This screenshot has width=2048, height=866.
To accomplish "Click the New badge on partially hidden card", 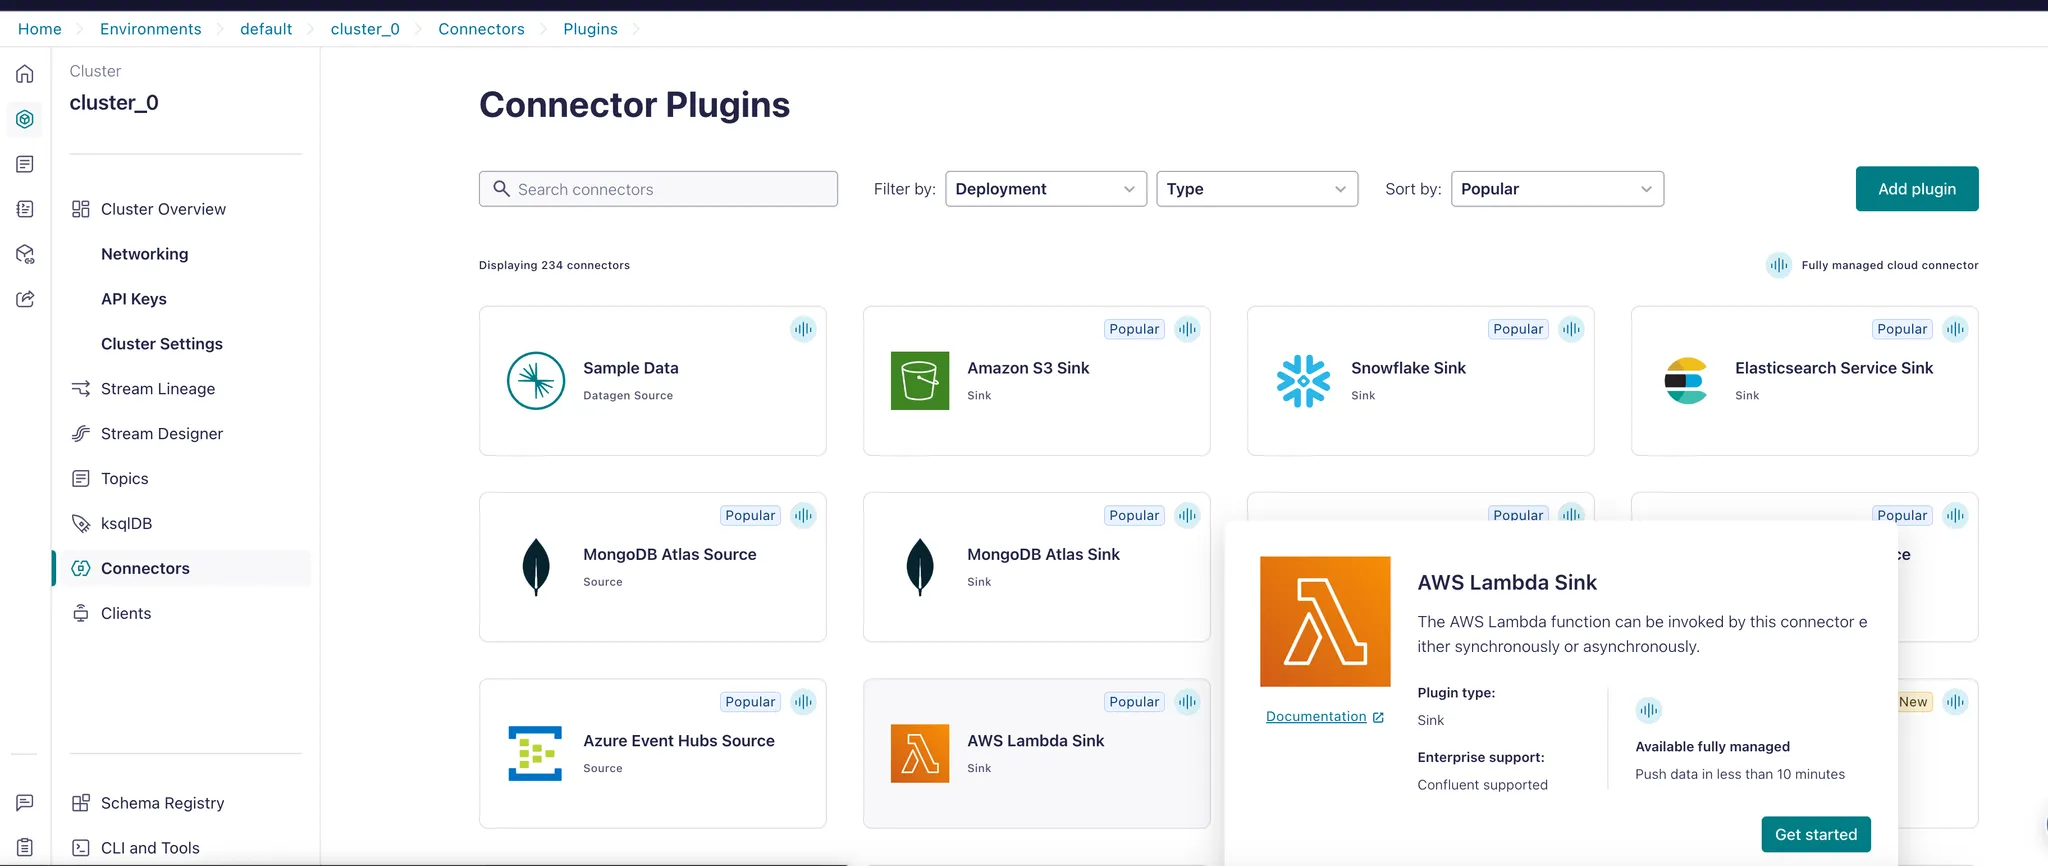I will tap(1914, 702).
